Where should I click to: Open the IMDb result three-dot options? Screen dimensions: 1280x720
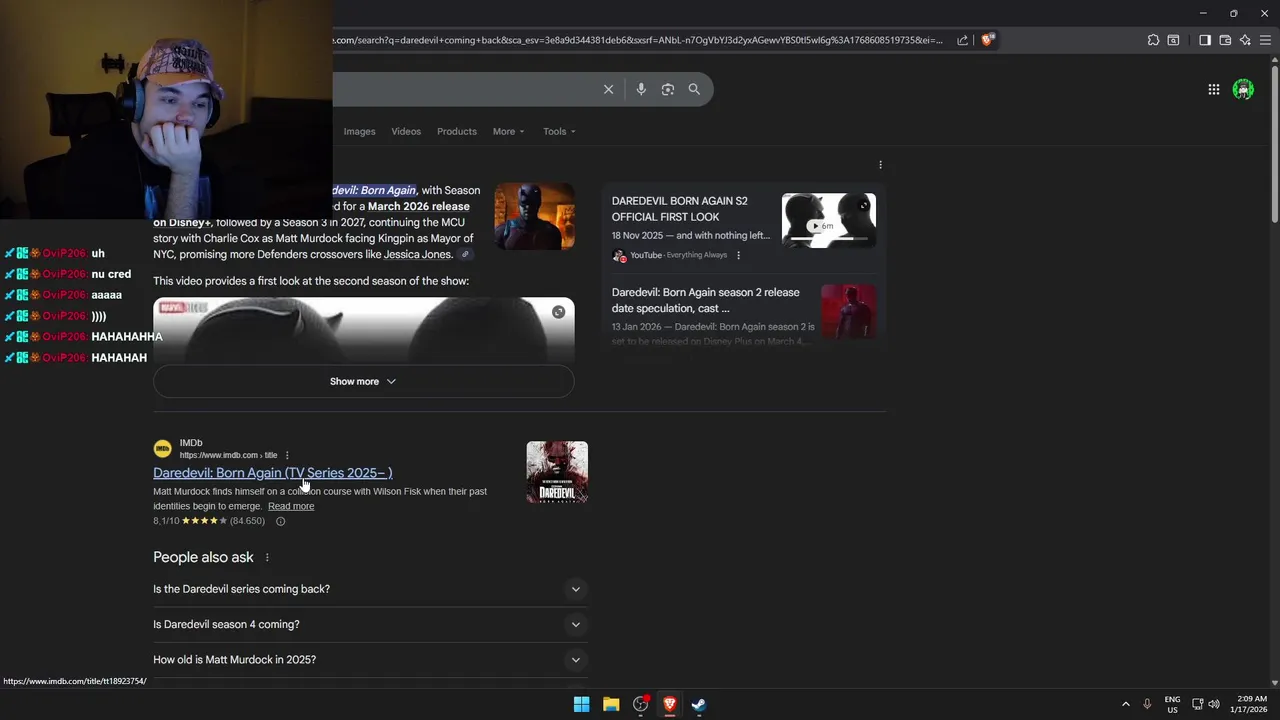(287, 455)
